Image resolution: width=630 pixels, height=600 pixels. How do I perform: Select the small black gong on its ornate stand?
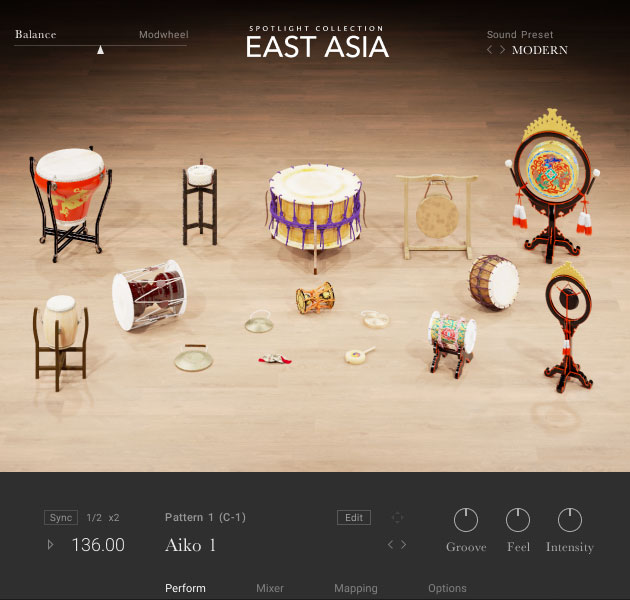[x=568, y=328]
